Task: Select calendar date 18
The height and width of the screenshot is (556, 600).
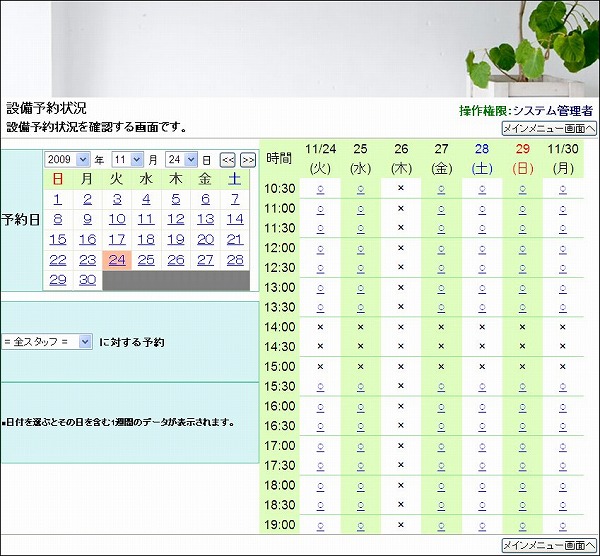Action: (146, 240)
